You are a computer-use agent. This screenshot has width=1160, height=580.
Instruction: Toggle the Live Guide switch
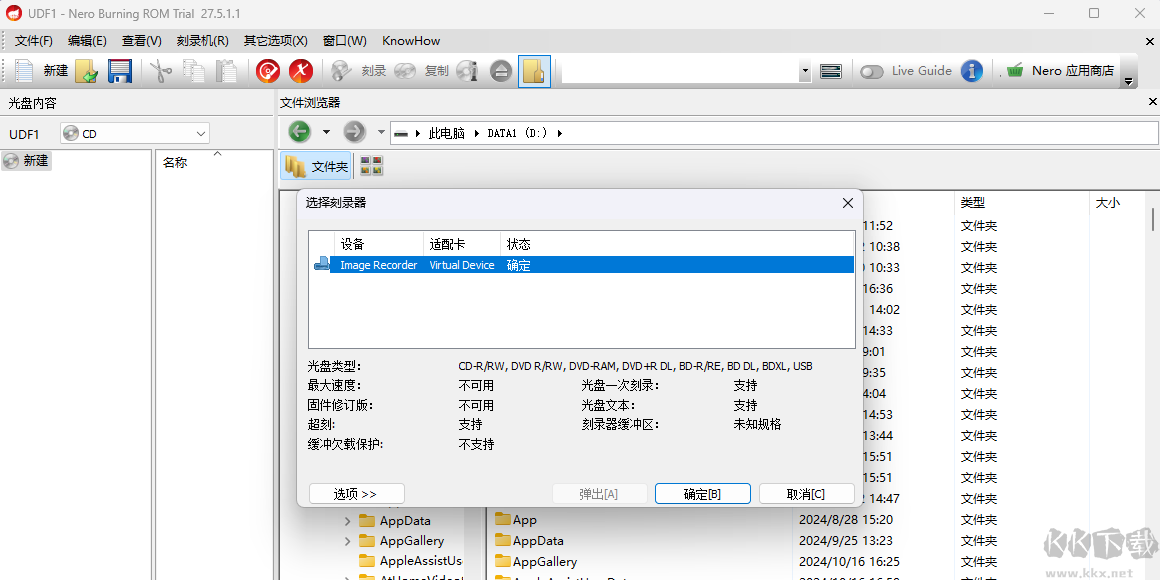871,72
